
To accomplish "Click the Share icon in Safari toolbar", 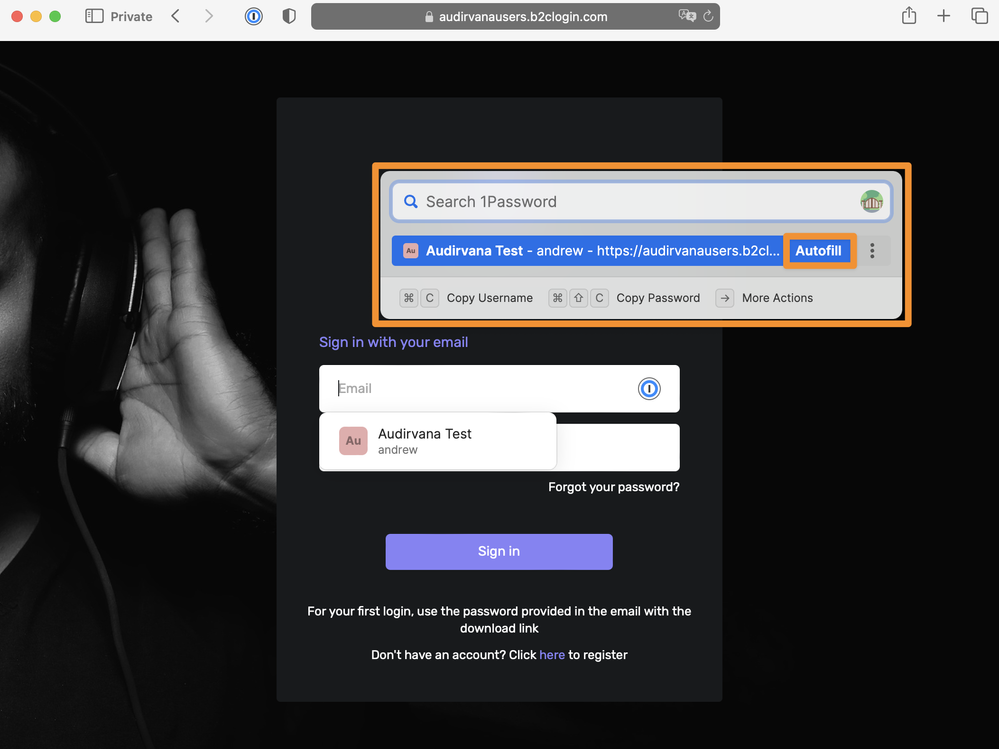I will tap(908, 16).
